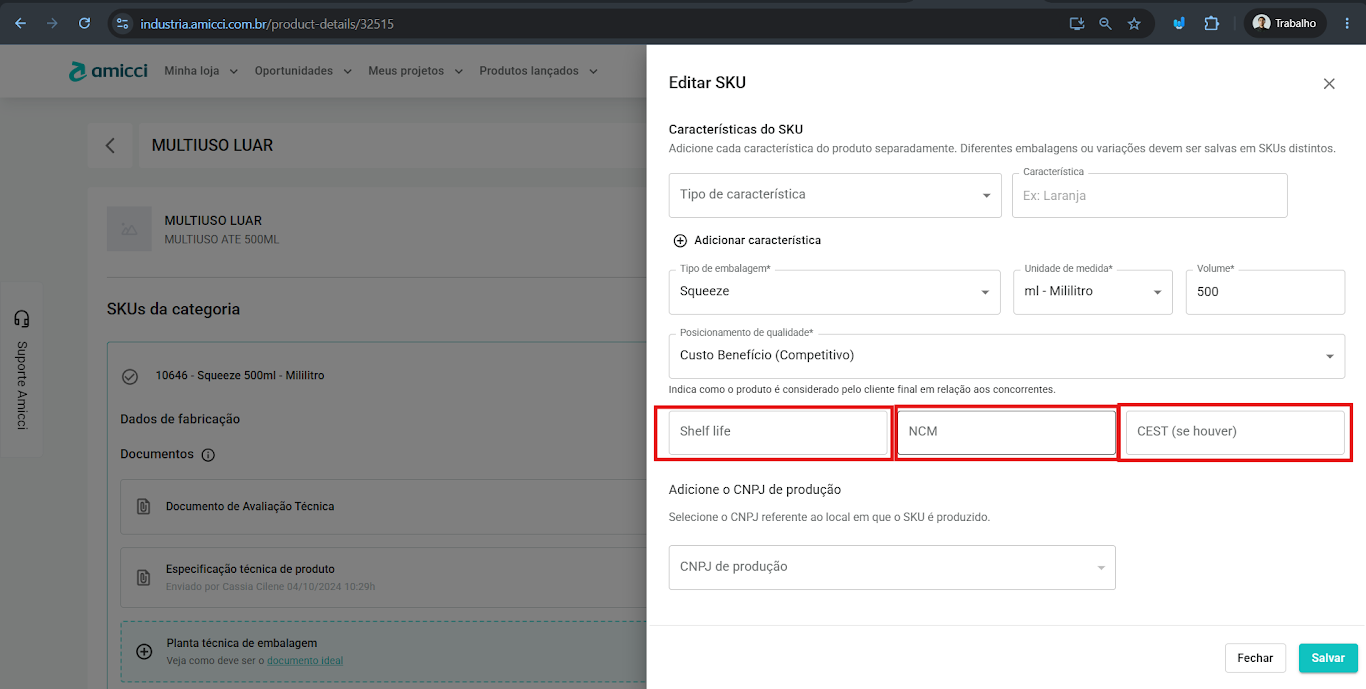Click the Especificação técnica de produto file icon

144,577
